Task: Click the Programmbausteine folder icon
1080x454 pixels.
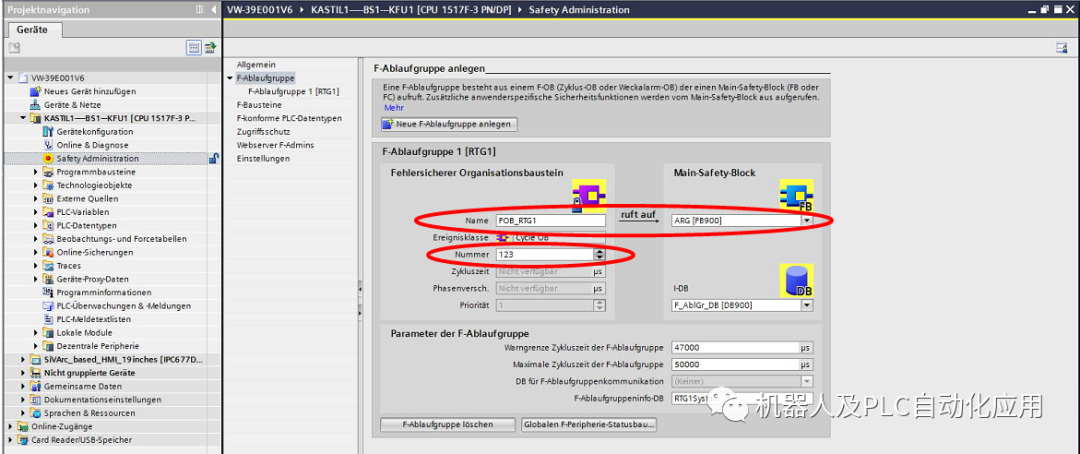Action: [x=48, y=172]
